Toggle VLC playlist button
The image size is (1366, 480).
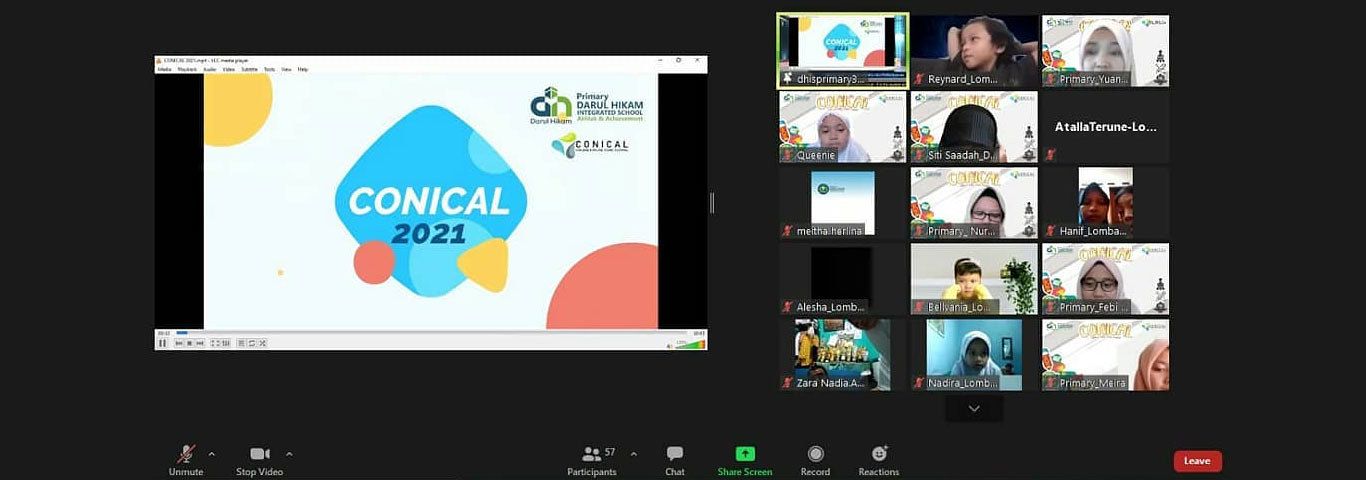pyautogui.click(x=241, y=343)
